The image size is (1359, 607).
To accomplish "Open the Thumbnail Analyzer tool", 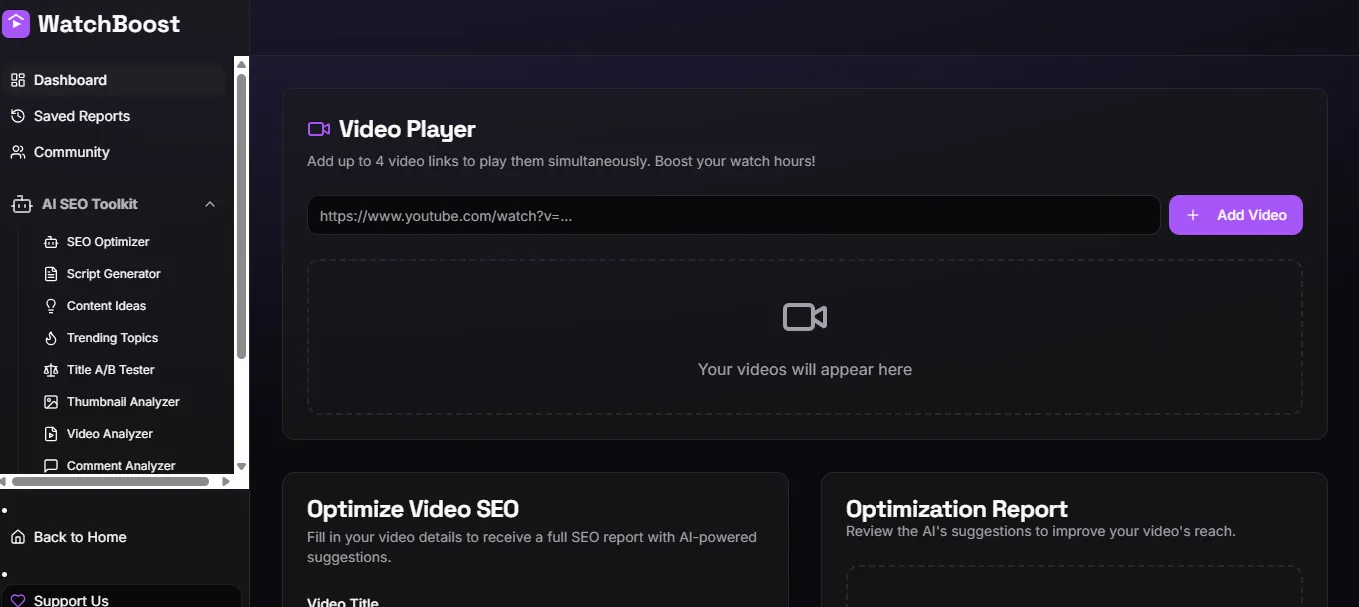I will [x=122, y=402].
